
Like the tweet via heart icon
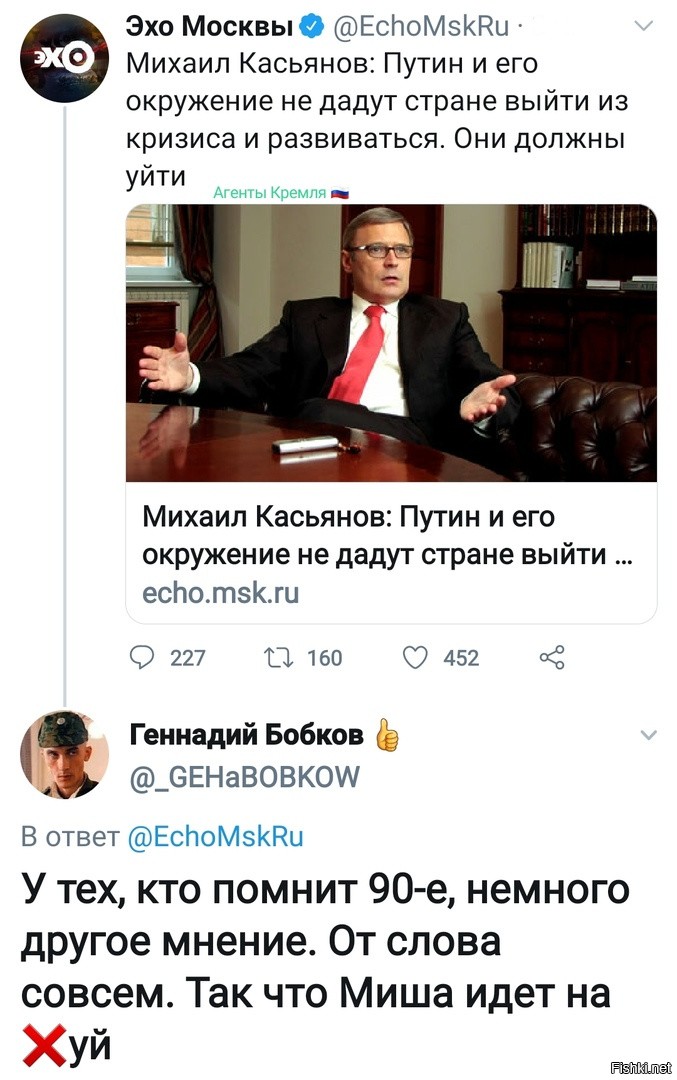(x=415, y=658)
